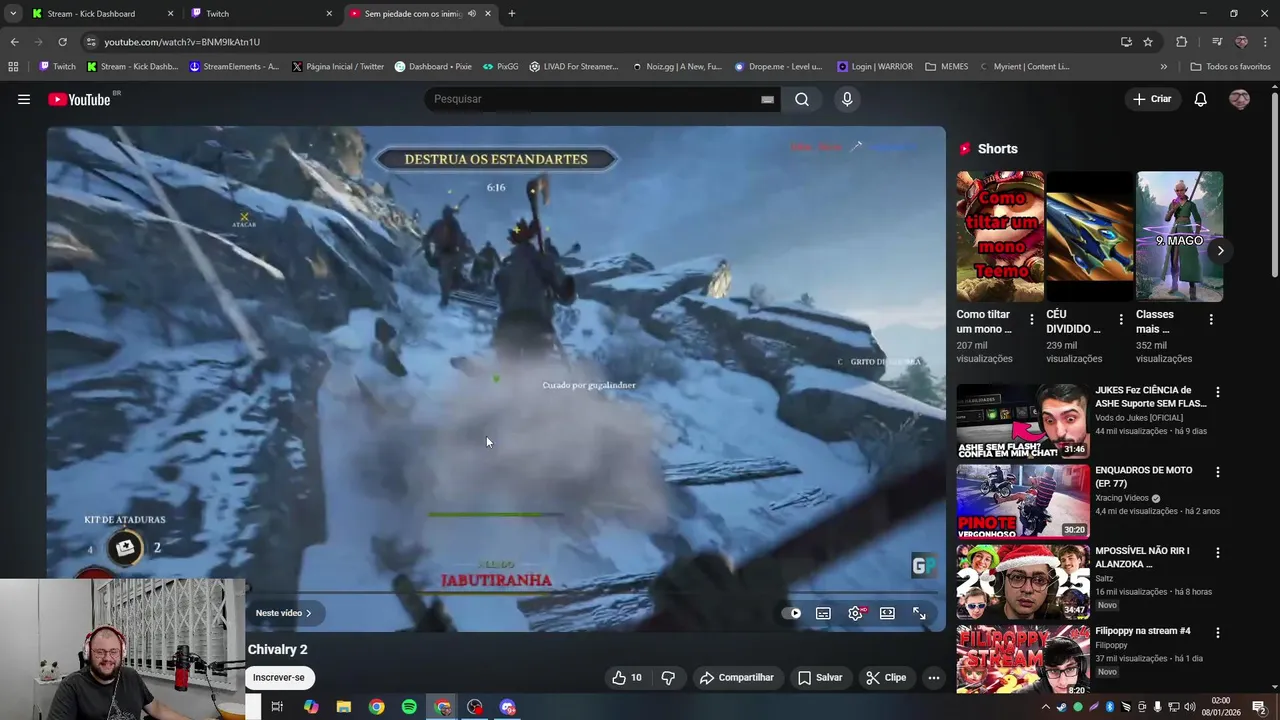Open the Windows notification center icon
Viewport: 1280px width, 720px height.
[x=1259, y=707]
